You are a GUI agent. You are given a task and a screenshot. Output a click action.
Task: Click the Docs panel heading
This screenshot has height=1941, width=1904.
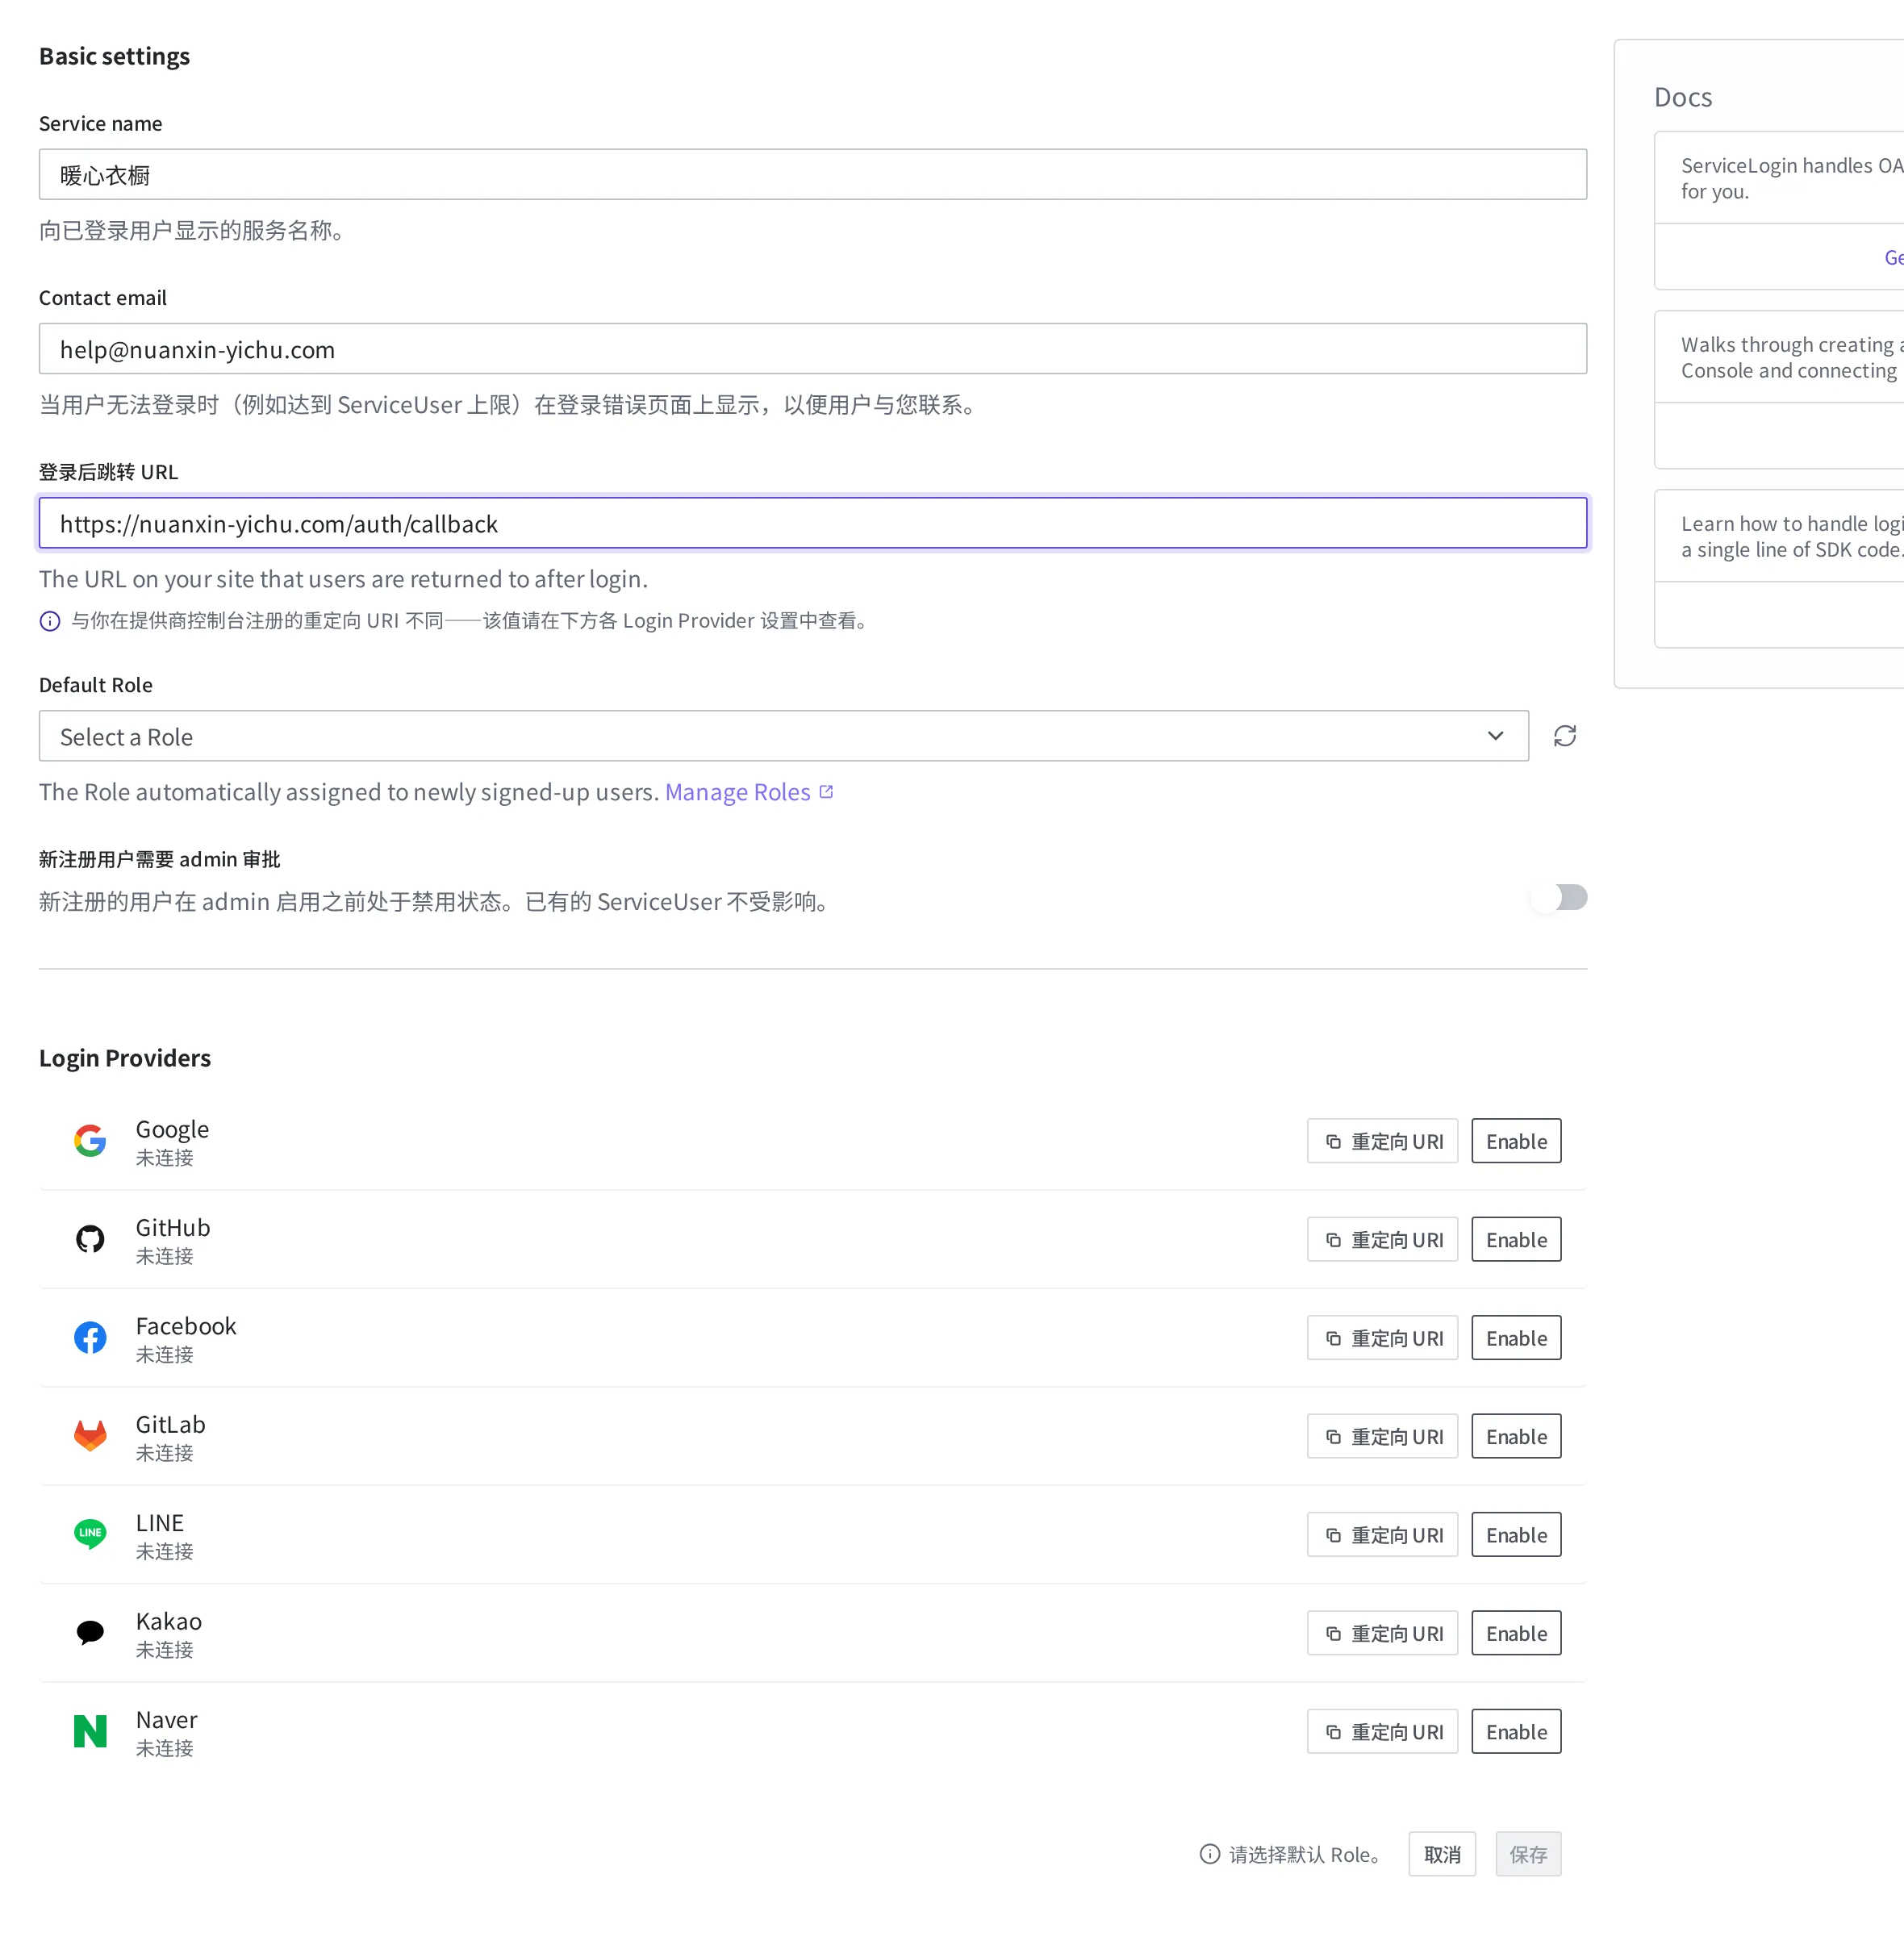tap(1683, 97)
